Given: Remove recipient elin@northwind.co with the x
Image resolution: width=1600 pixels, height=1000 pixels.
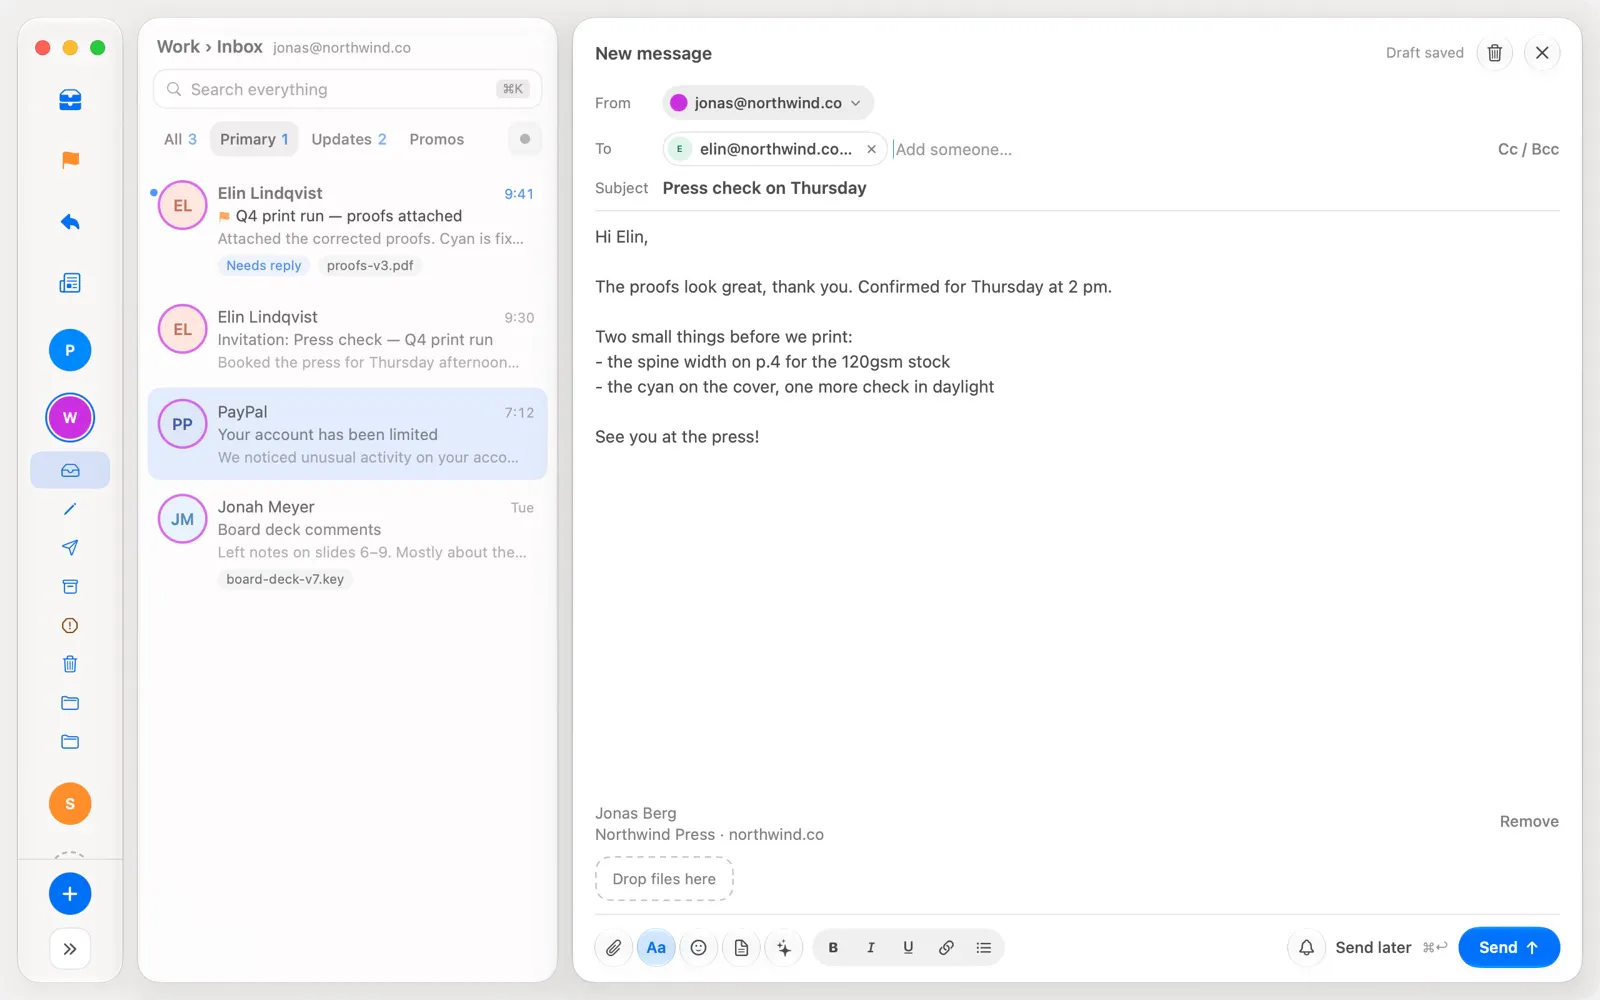Looking at the screenshot, I should click(x=871, y=149).
